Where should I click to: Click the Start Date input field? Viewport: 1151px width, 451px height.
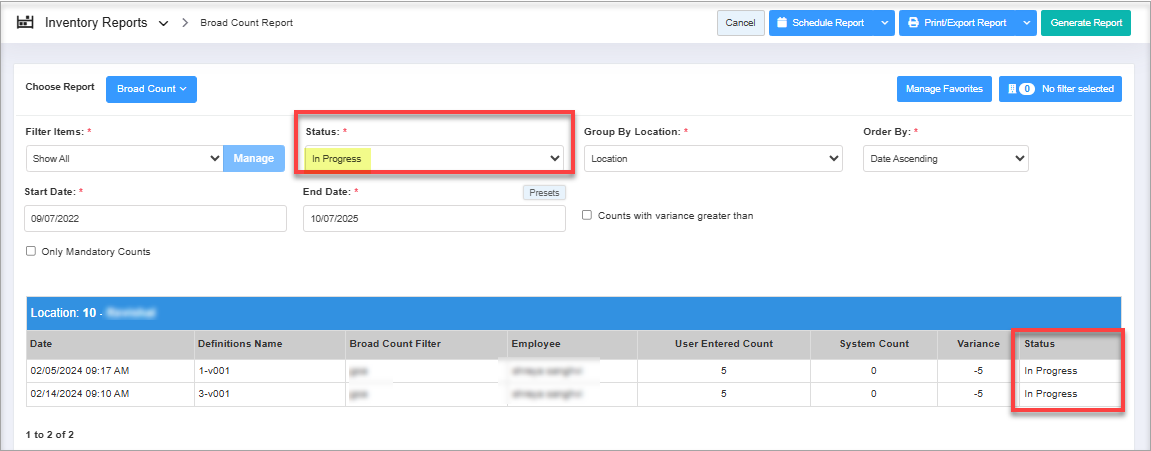155,218
